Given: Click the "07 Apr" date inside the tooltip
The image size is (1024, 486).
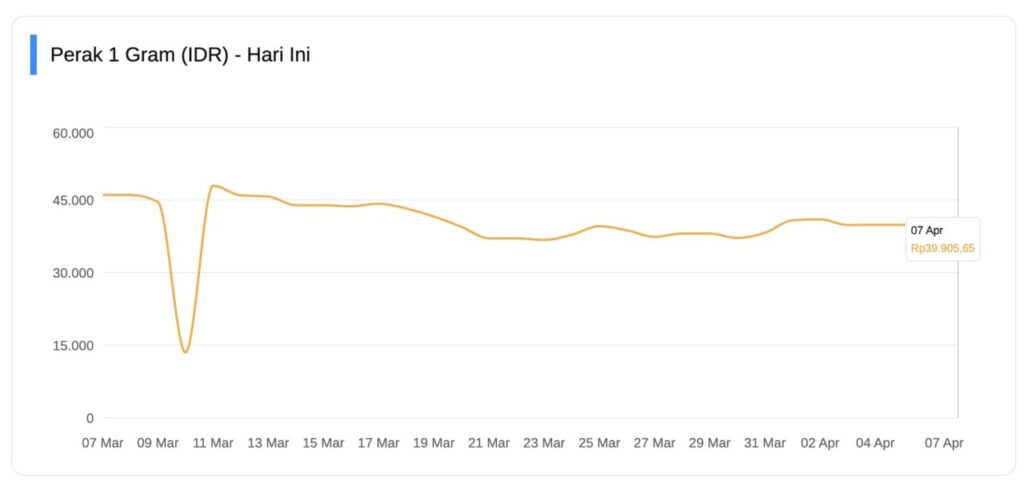Looking at the screenshot, I should (927, 230).
